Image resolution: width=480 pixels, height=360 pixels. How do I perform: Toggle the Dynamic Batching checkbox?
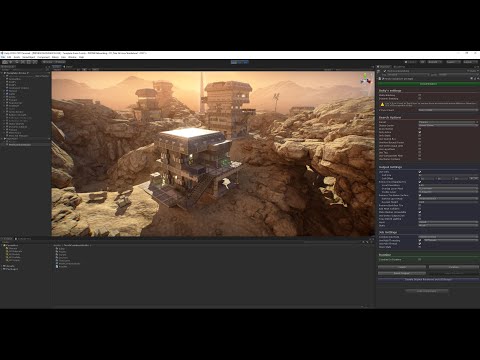[420, 98]
